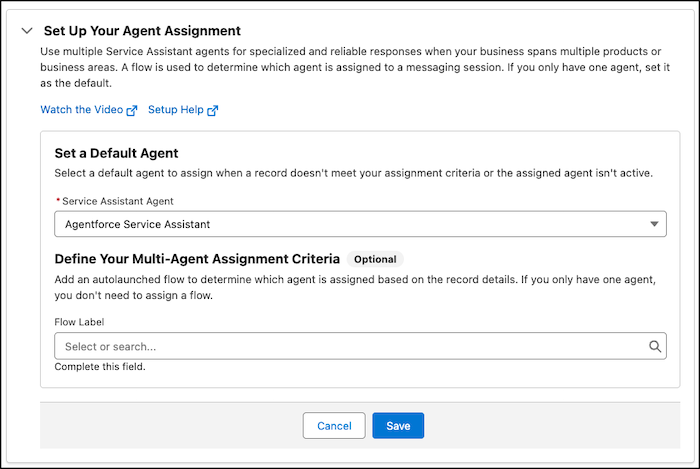700x469 pixels.
Task: Click the Set a Default Agent heading
Action: click(116, 153)
